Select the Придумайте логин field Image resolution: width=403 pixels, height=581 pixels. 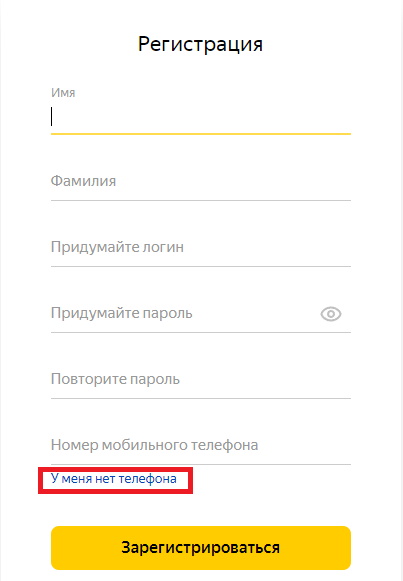[x=201, y=248]
